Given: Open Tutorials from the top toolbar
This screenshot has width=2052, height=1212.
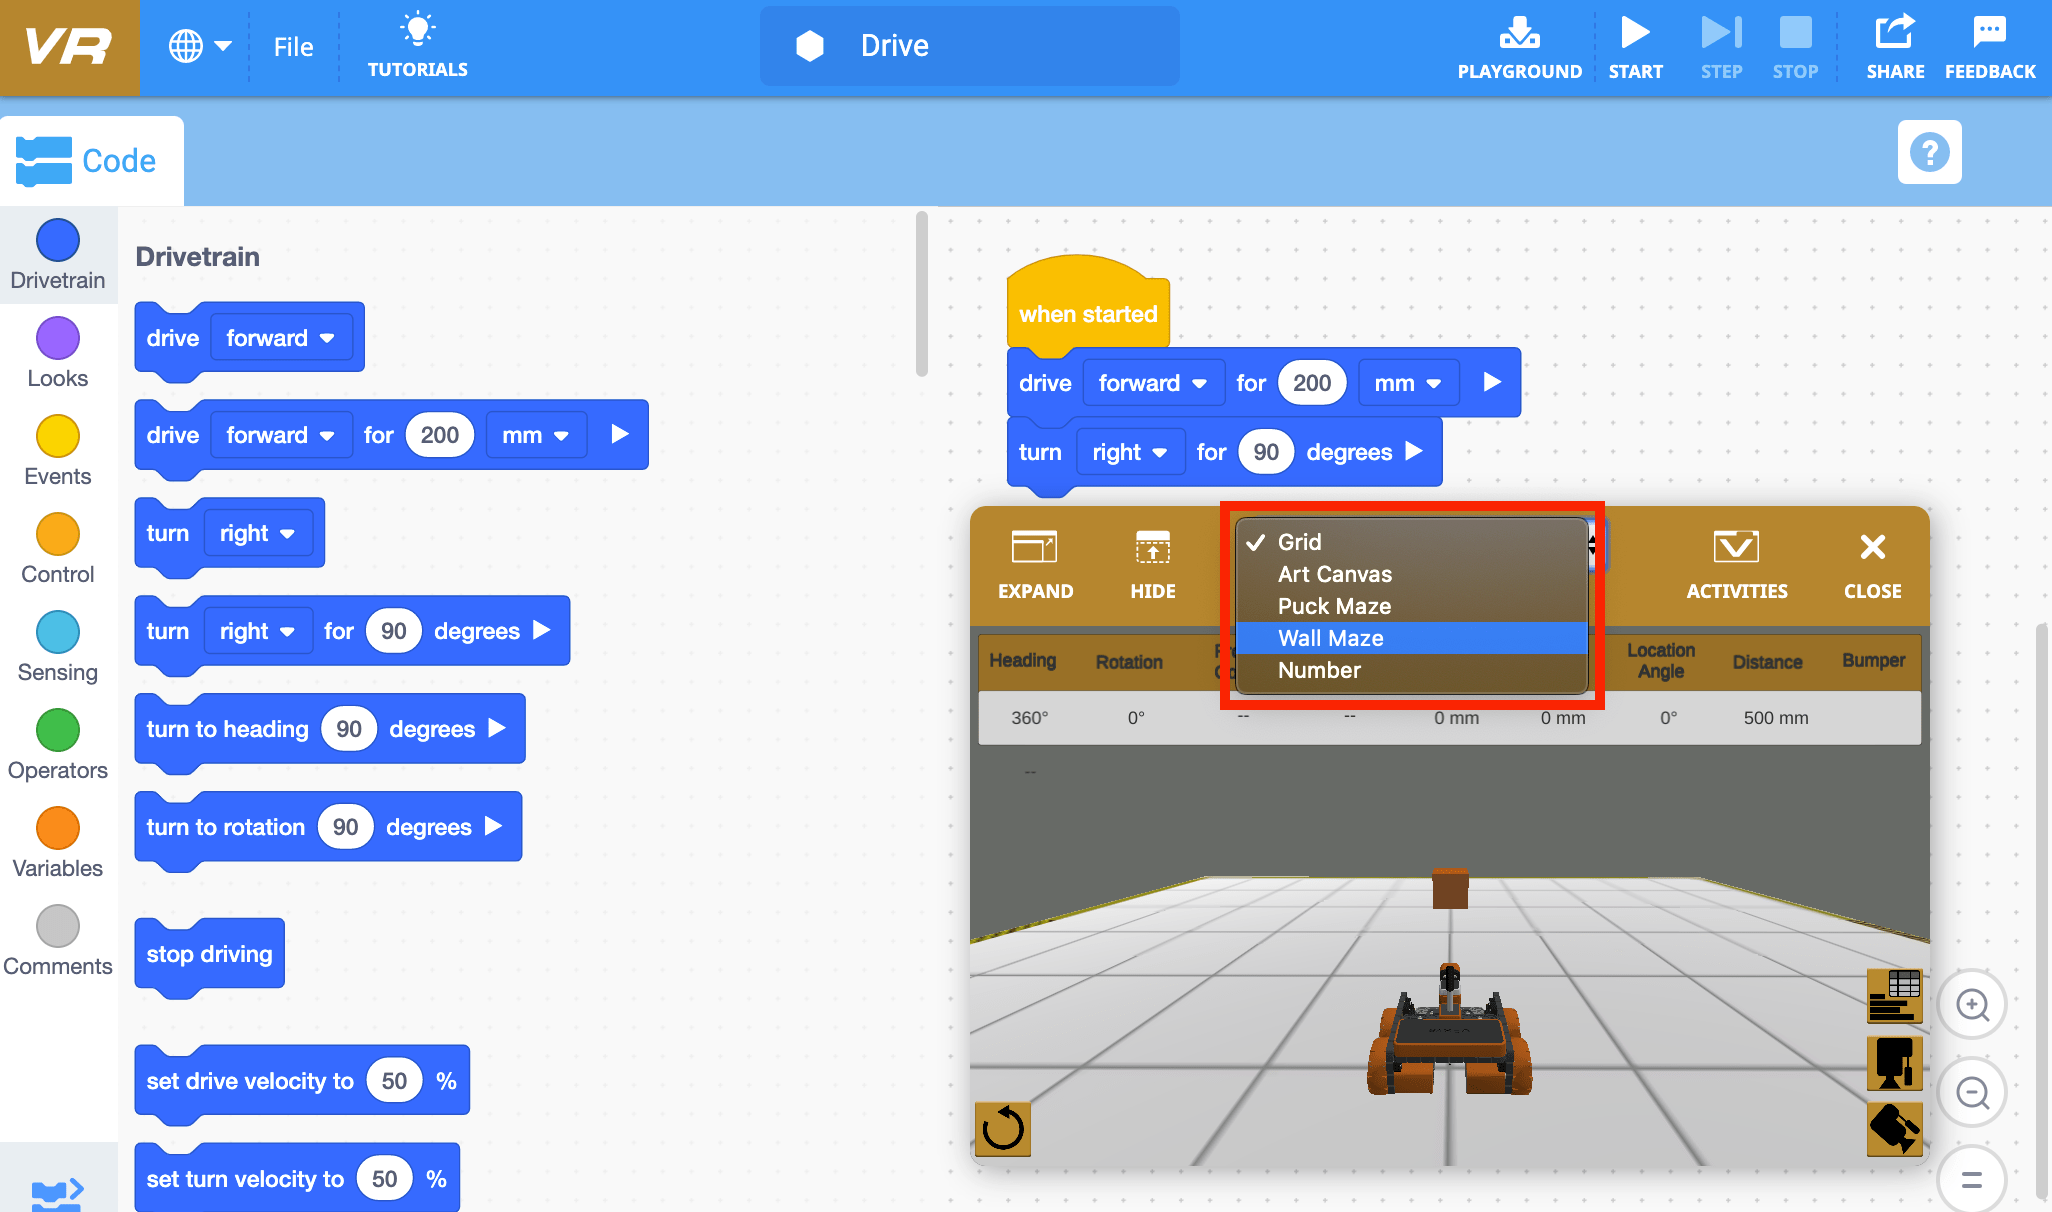Looking at the screenshot, I should click(x=417, y=45).
